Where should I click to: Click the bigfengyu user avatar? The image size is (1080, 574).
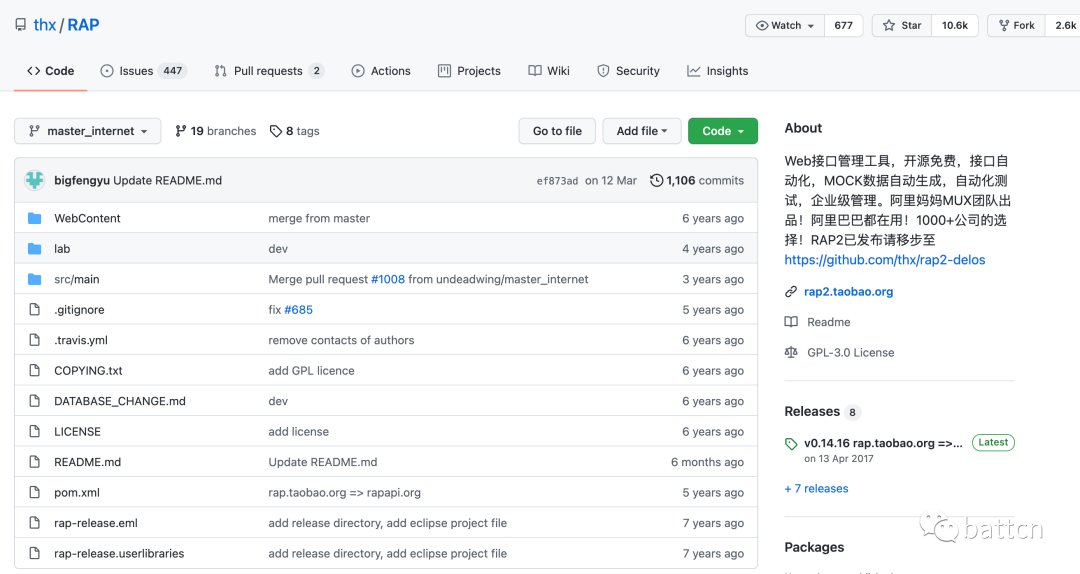pyautogui.click(x=35, y=180)
